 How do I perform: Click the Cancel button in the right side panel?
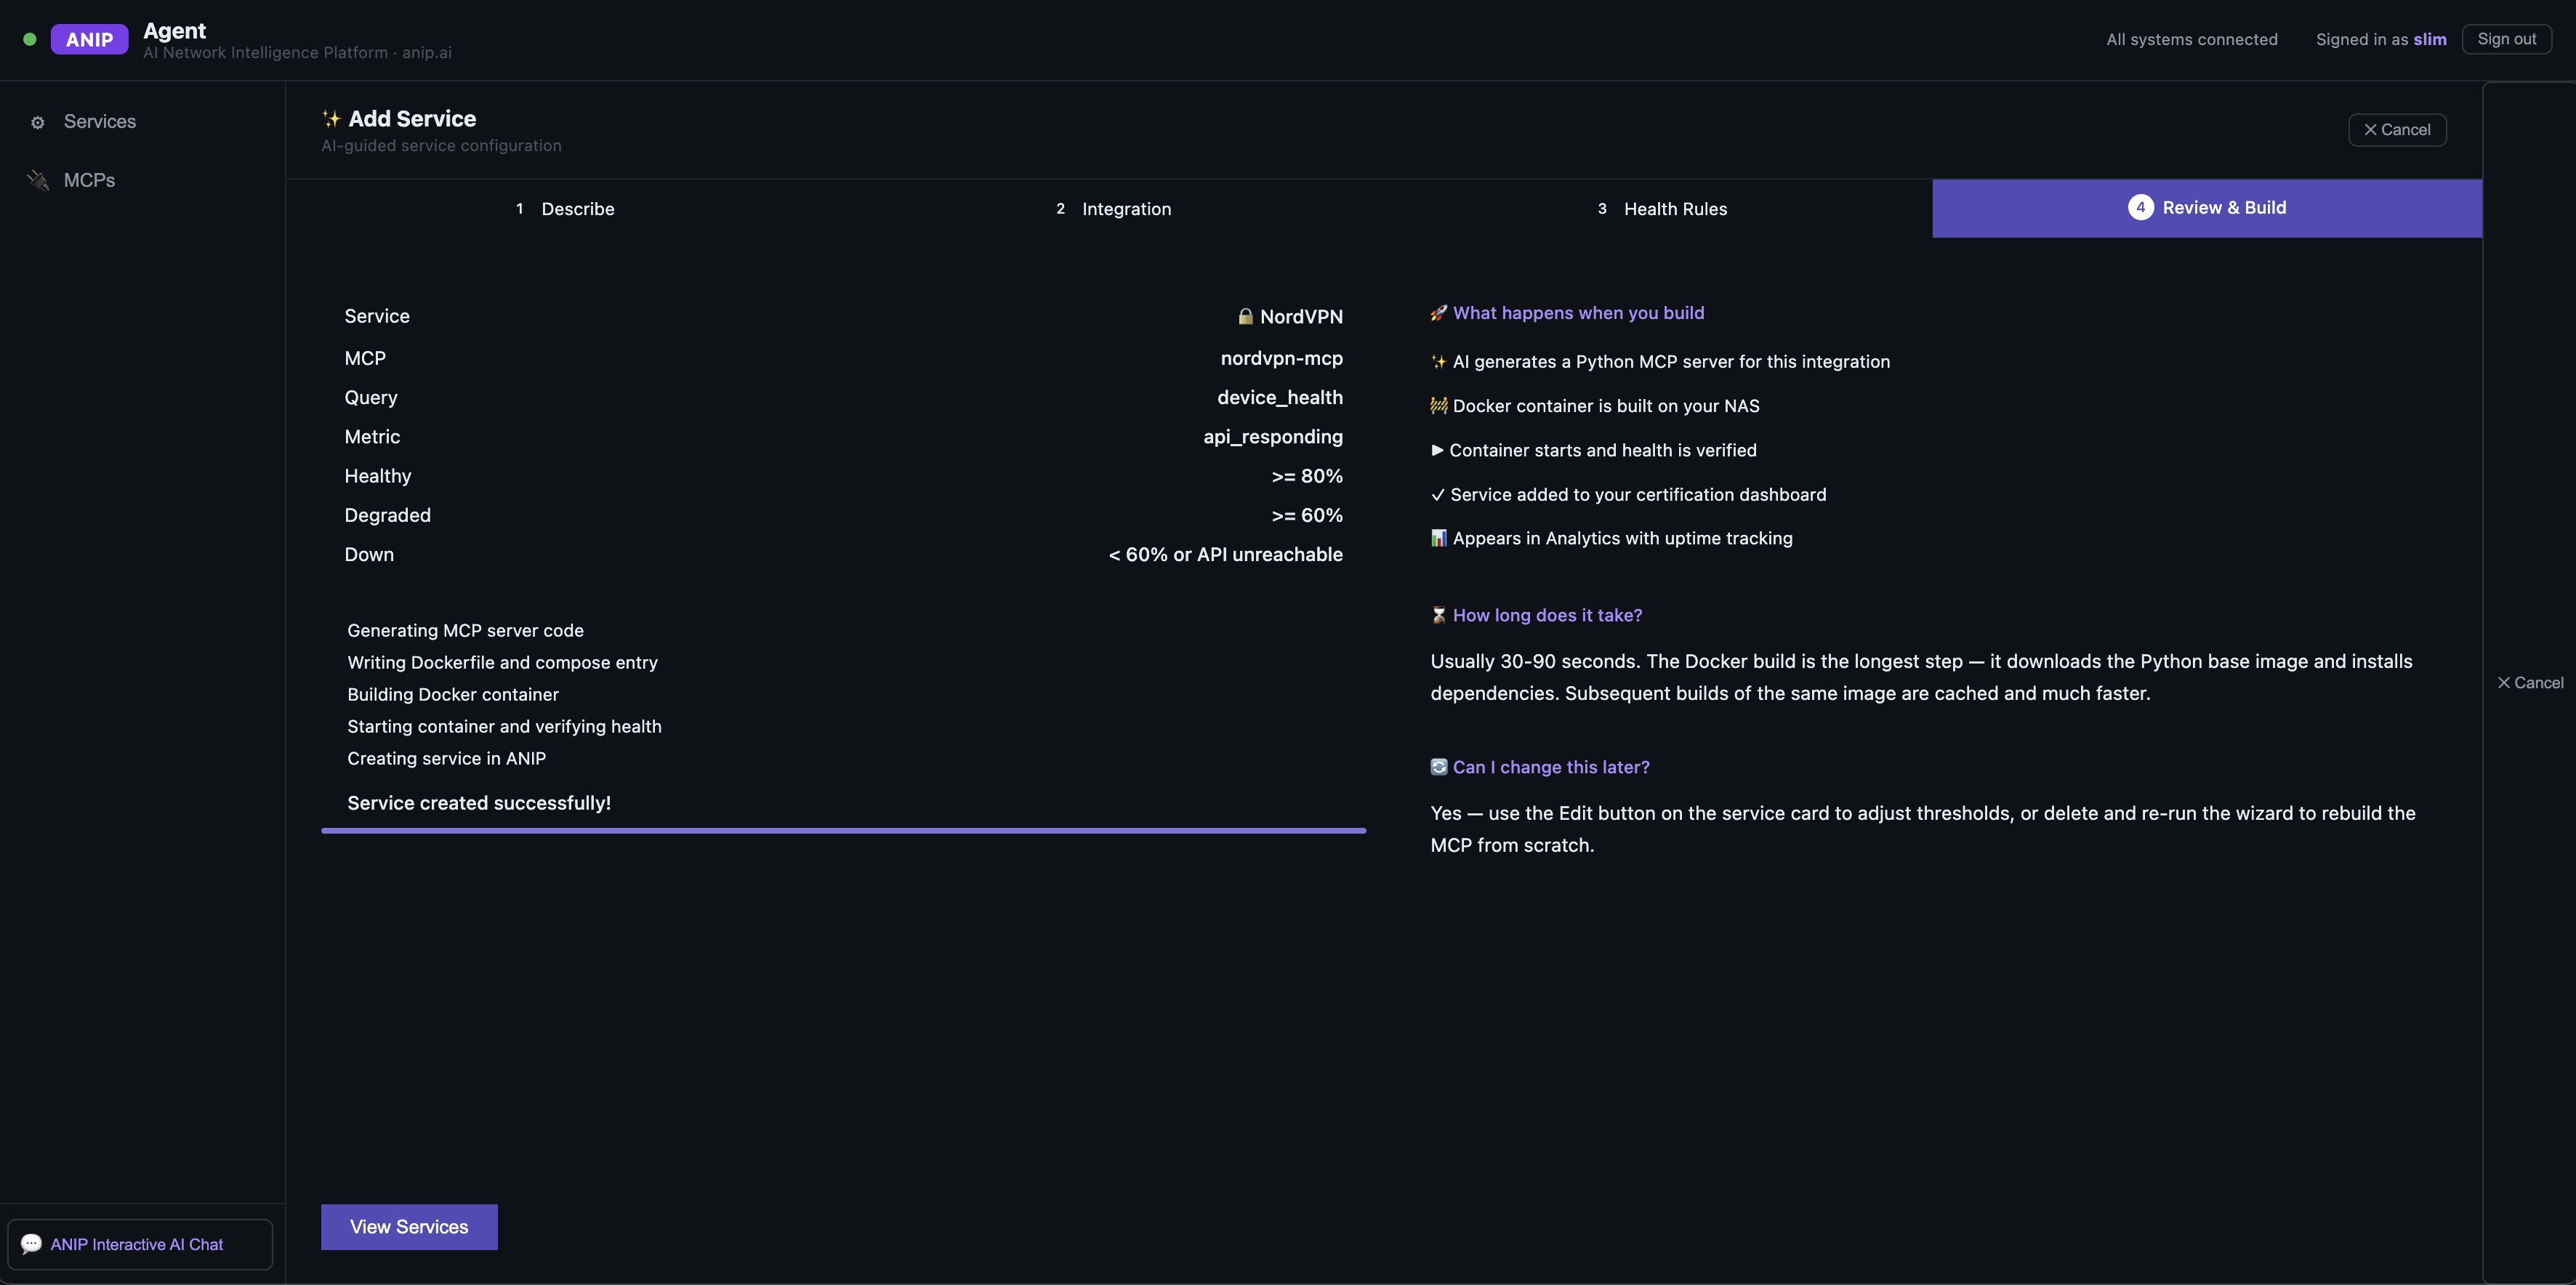[2531, 683]
